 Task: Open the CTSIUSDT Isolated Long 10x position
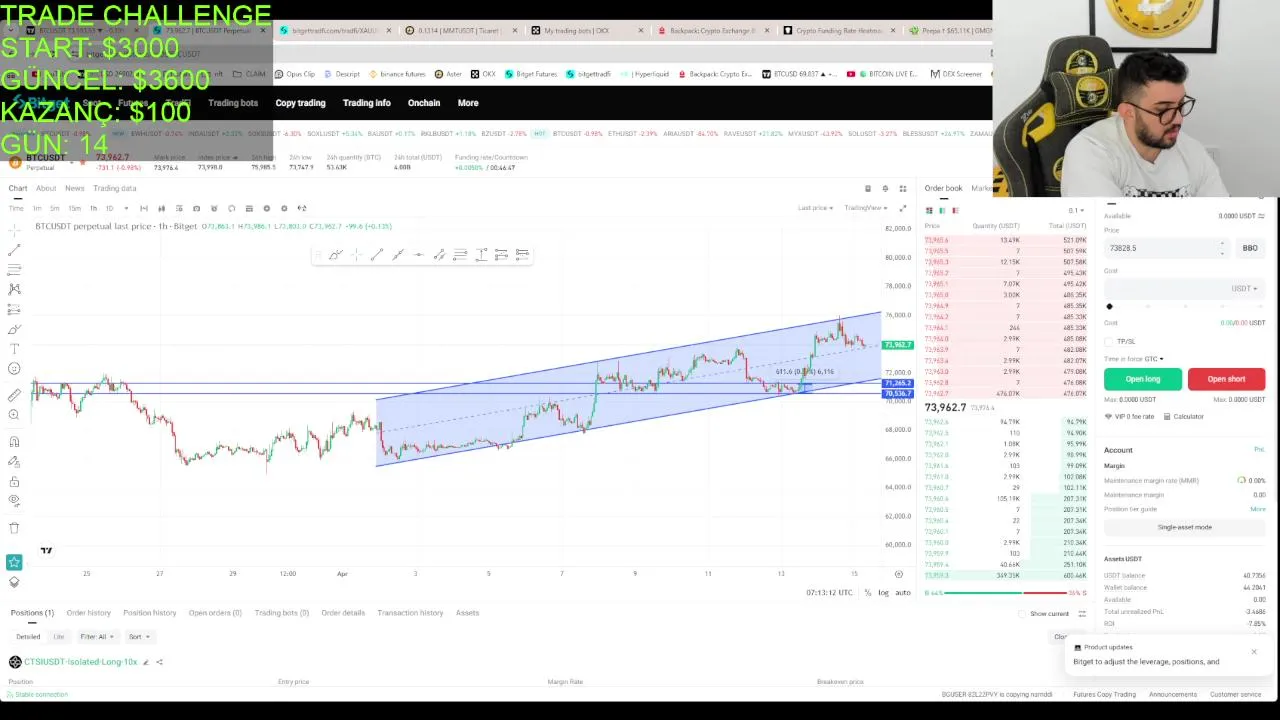(x=80, y=662)
